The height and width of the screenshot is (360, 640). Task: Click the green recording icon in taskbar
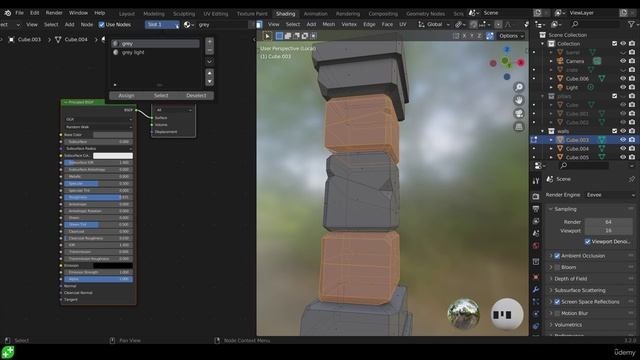click(x=8, y=352)
